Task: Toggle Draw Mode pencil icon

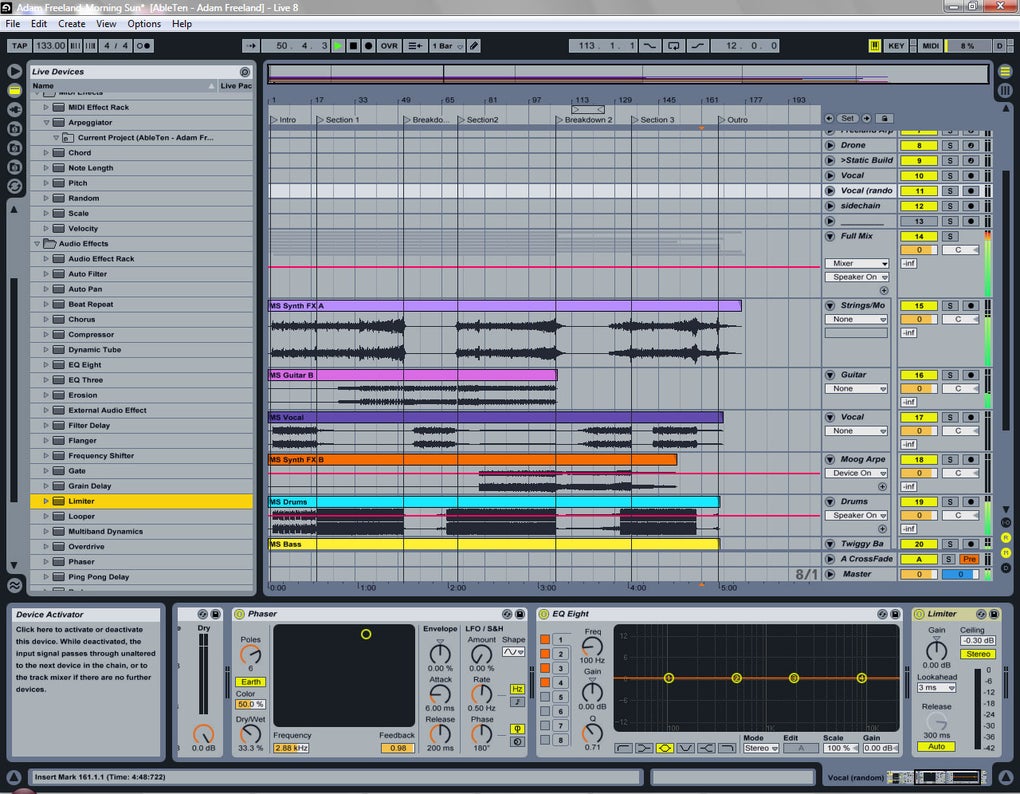Action: (474, 46)
